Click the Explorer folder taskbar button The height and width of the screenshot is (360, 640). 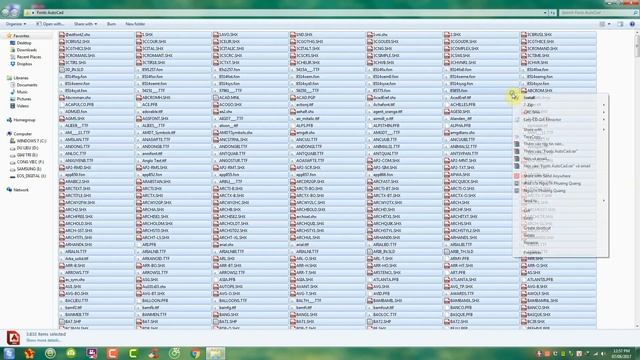216,353
